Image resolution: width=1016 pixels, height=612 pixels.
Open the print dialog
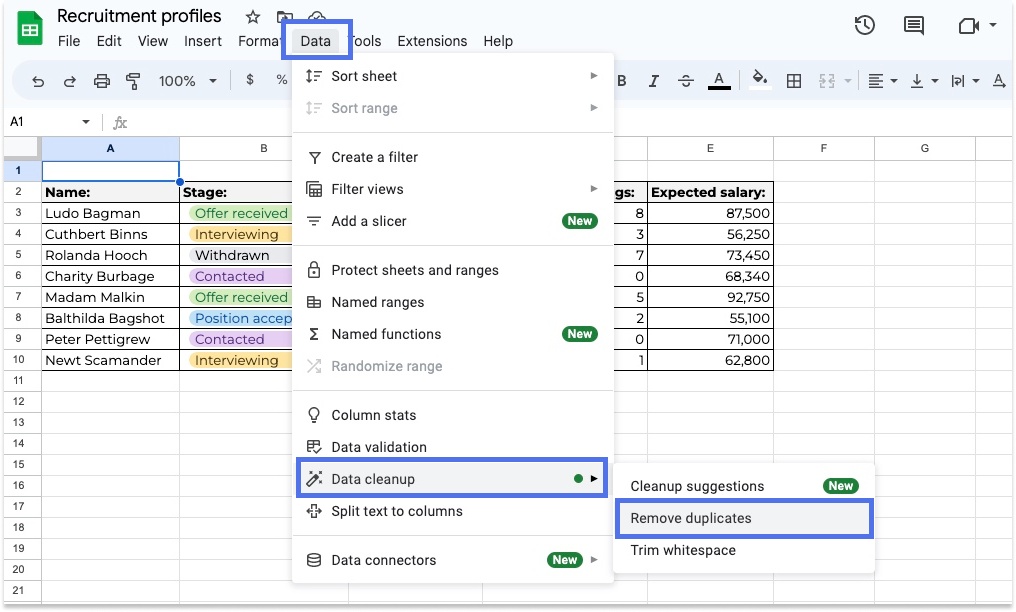(x=101, y=81)
